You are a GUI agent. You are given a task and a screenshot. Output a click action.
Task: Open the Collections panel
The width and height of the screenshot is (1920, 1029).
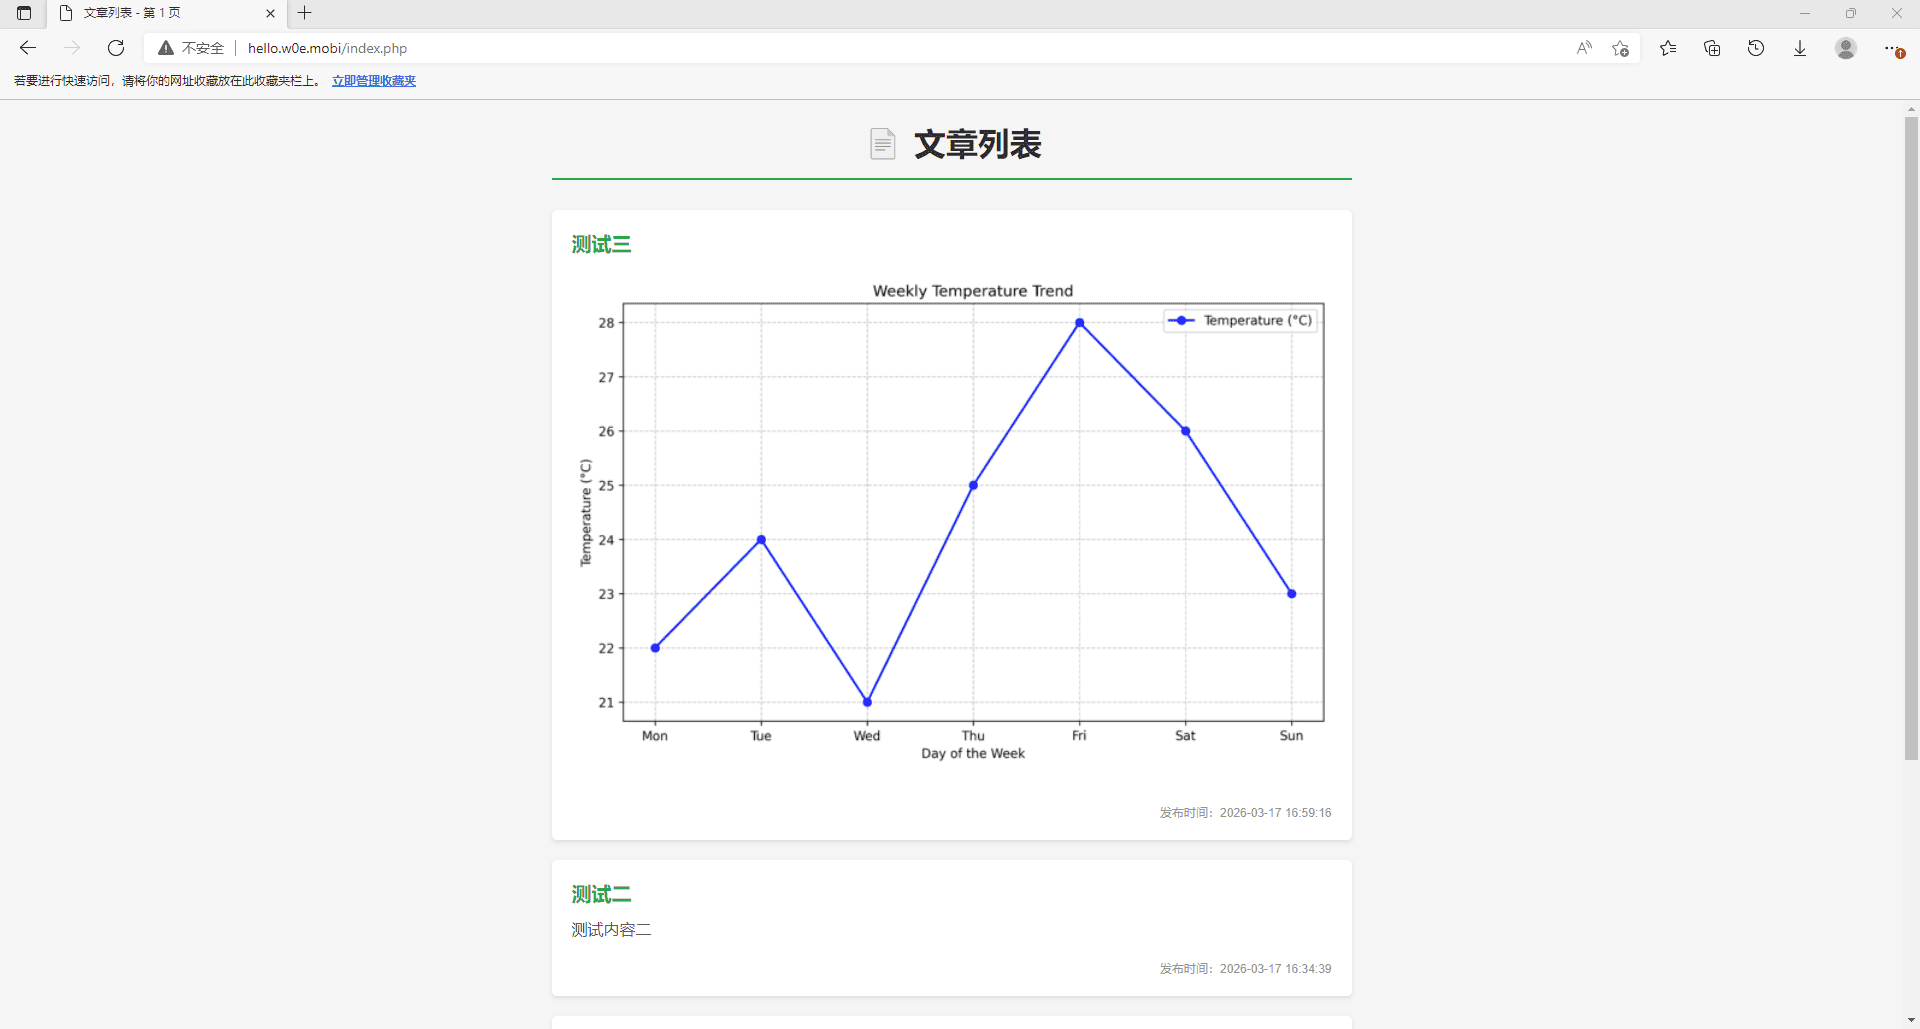[1712, 47]
